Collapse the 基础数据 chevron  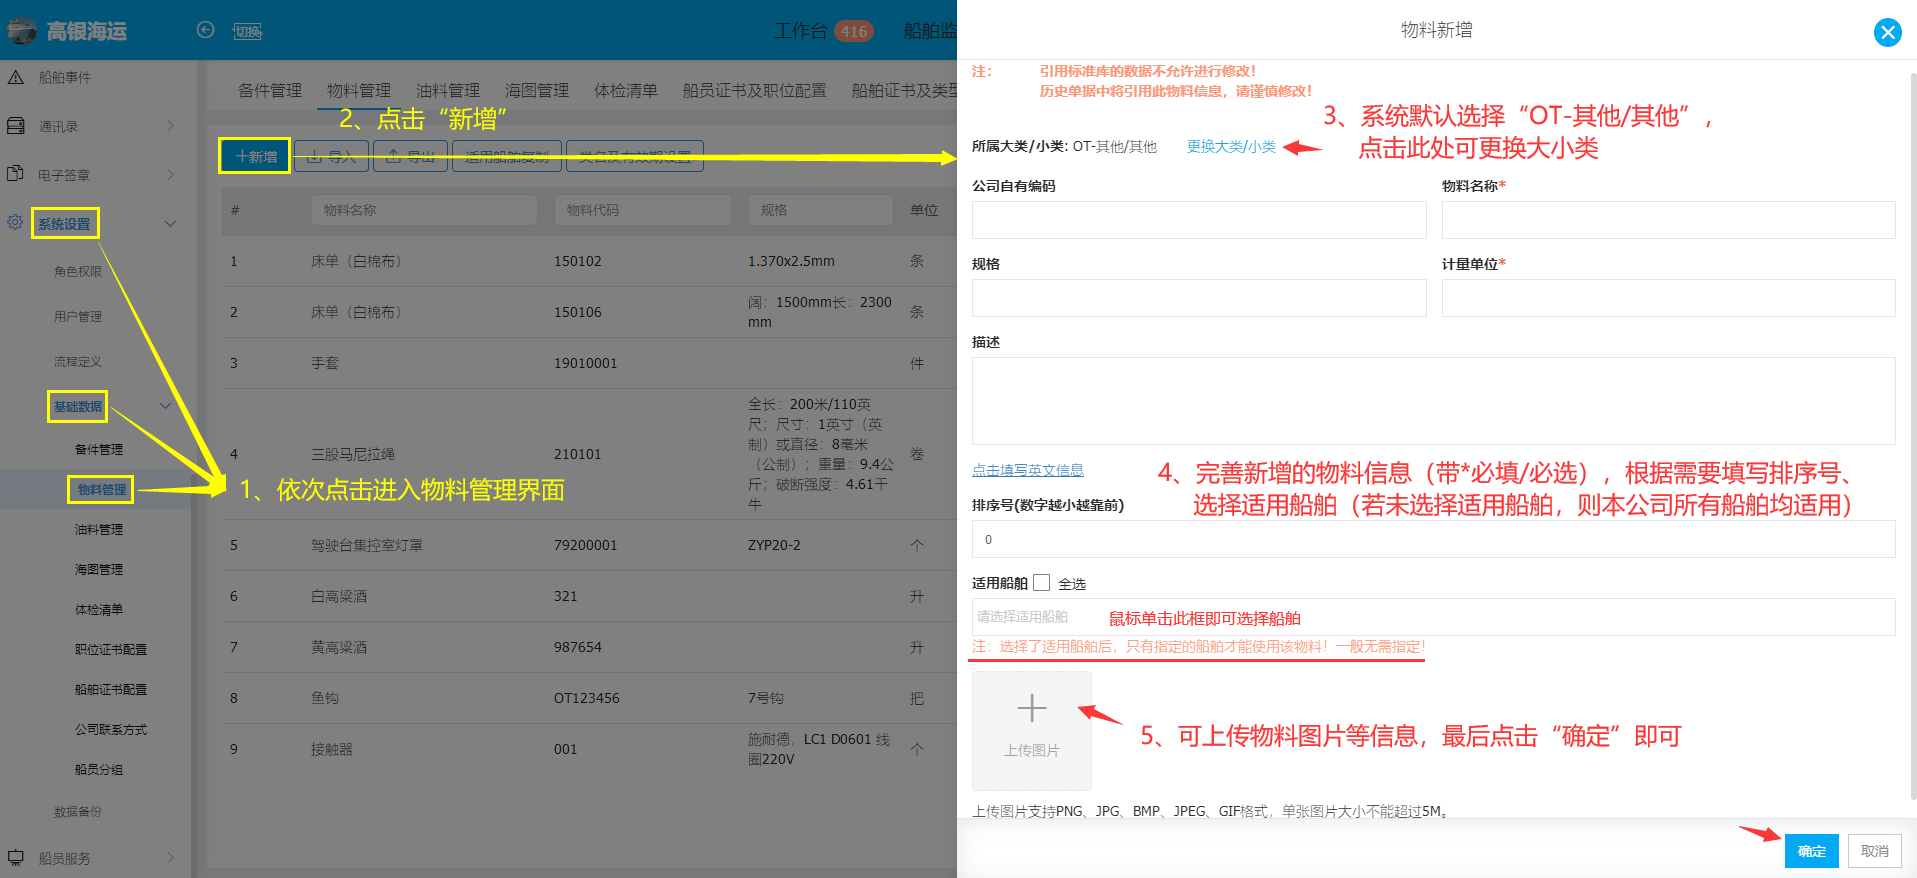point(165,406)
